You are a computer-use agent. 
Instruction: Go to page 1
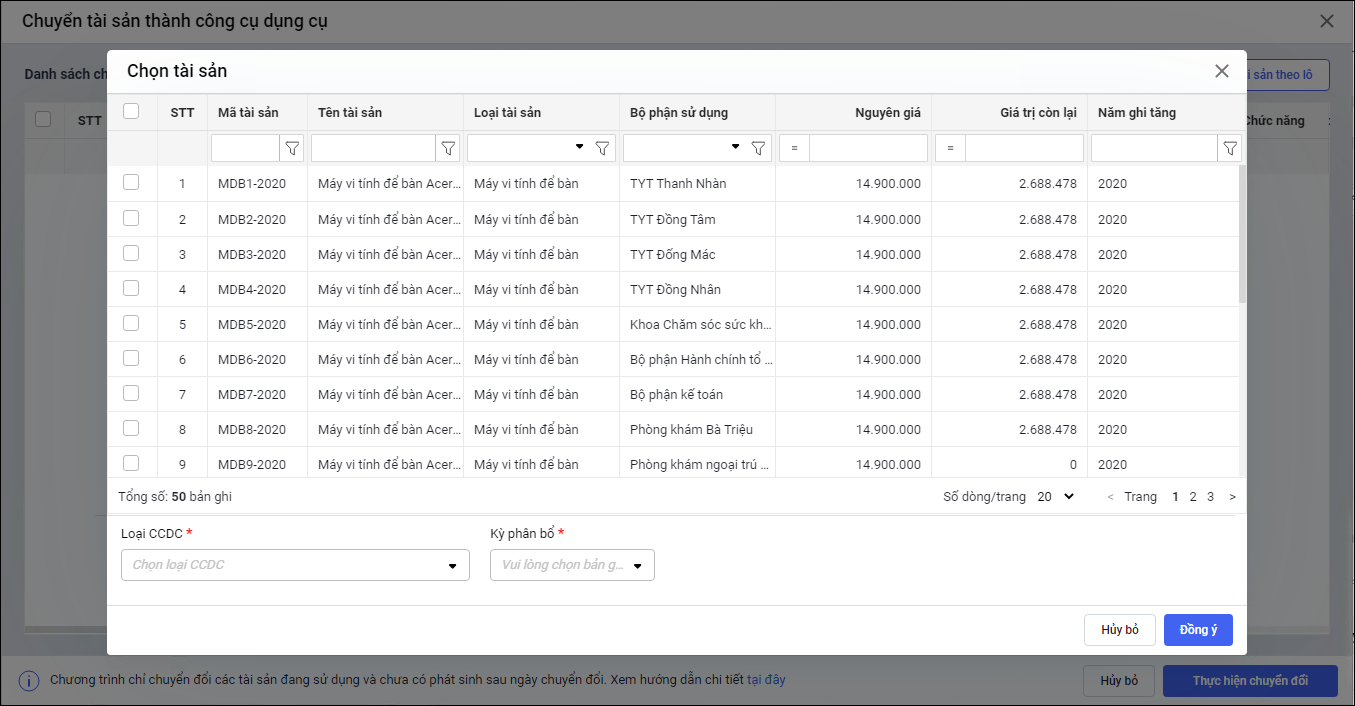(1176, 497)
